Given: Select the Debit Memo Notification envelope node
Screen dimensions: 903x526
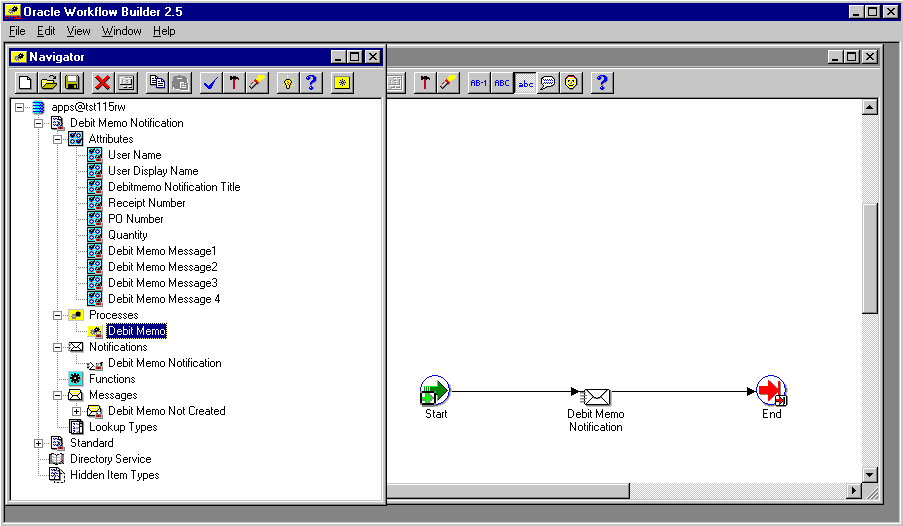Looking at the screenshot, I should pyautogui.click(x=596, y=396).
